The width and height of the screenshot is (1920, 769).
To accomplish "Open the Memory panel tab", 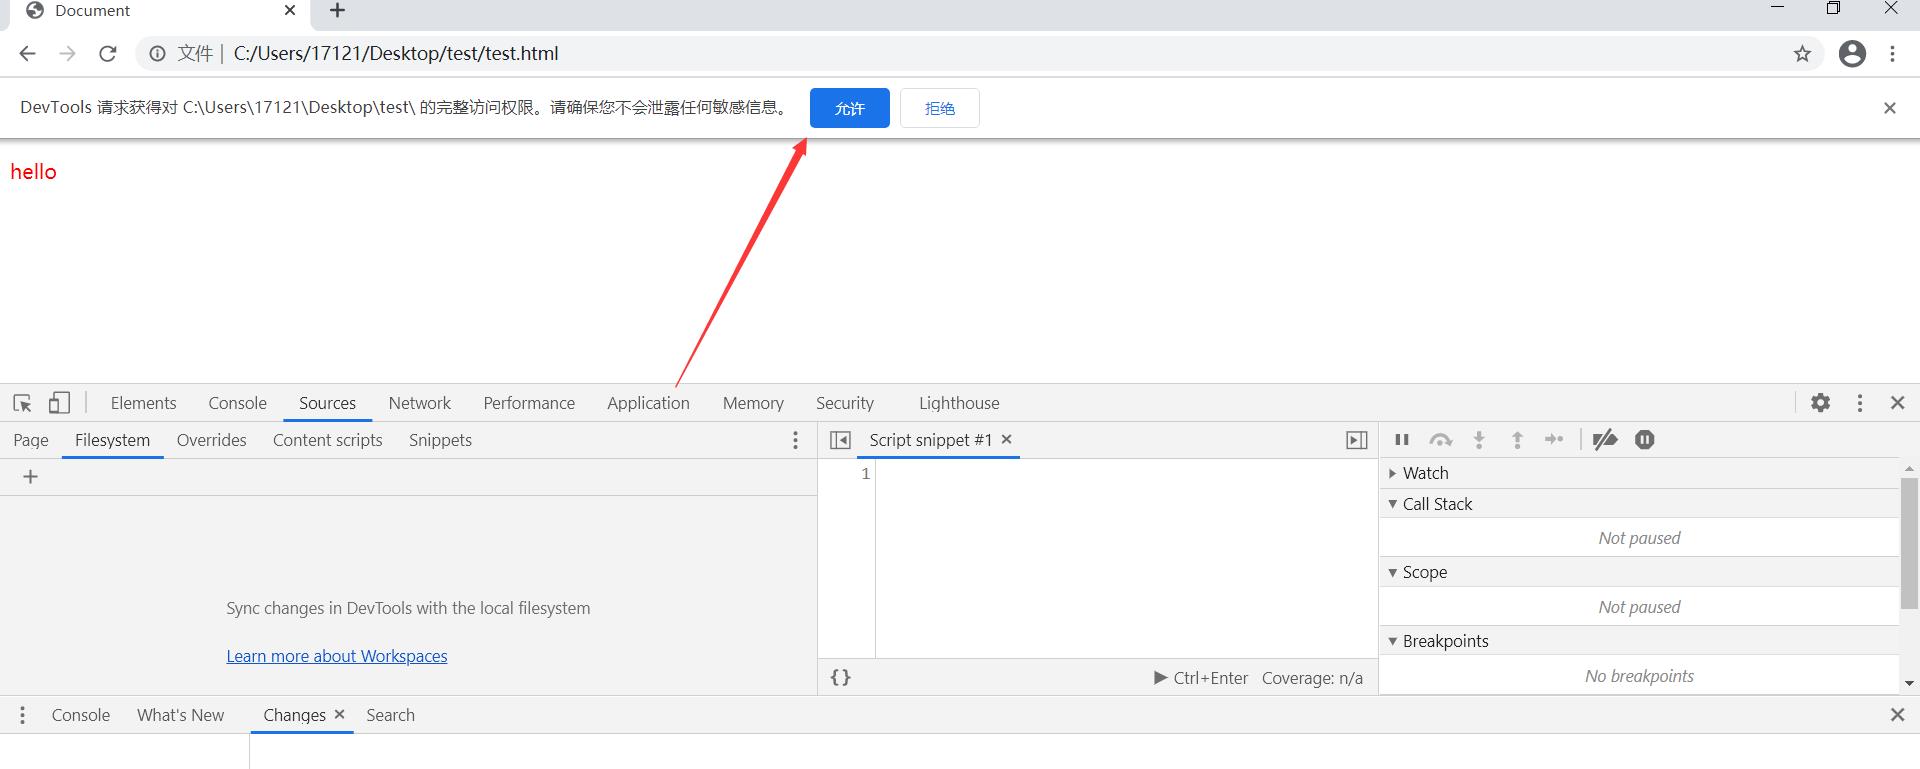I will [x=753, y=403].
